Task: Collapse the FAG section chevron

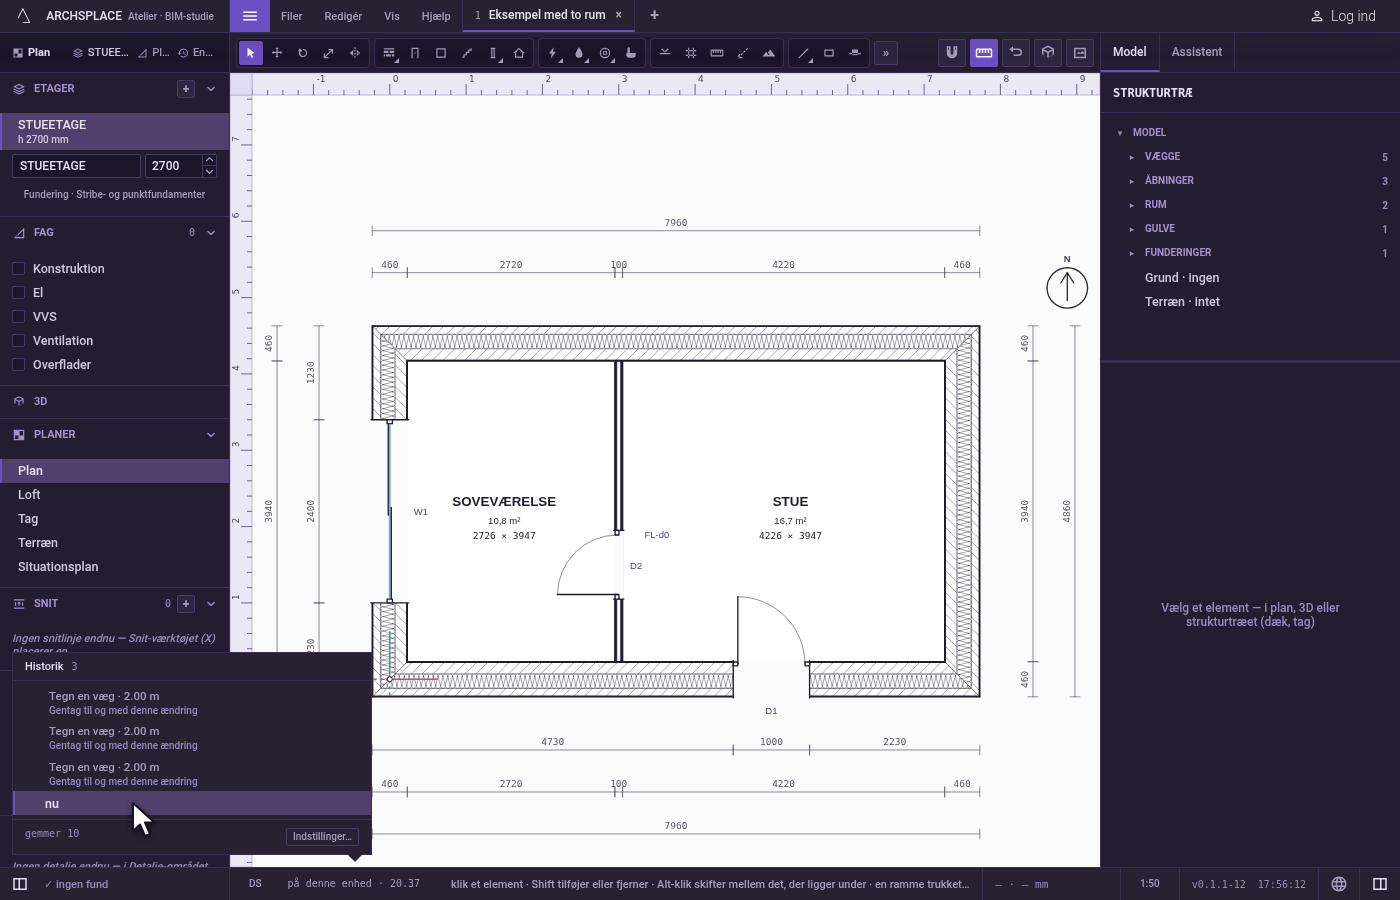Action: [211, 233]
